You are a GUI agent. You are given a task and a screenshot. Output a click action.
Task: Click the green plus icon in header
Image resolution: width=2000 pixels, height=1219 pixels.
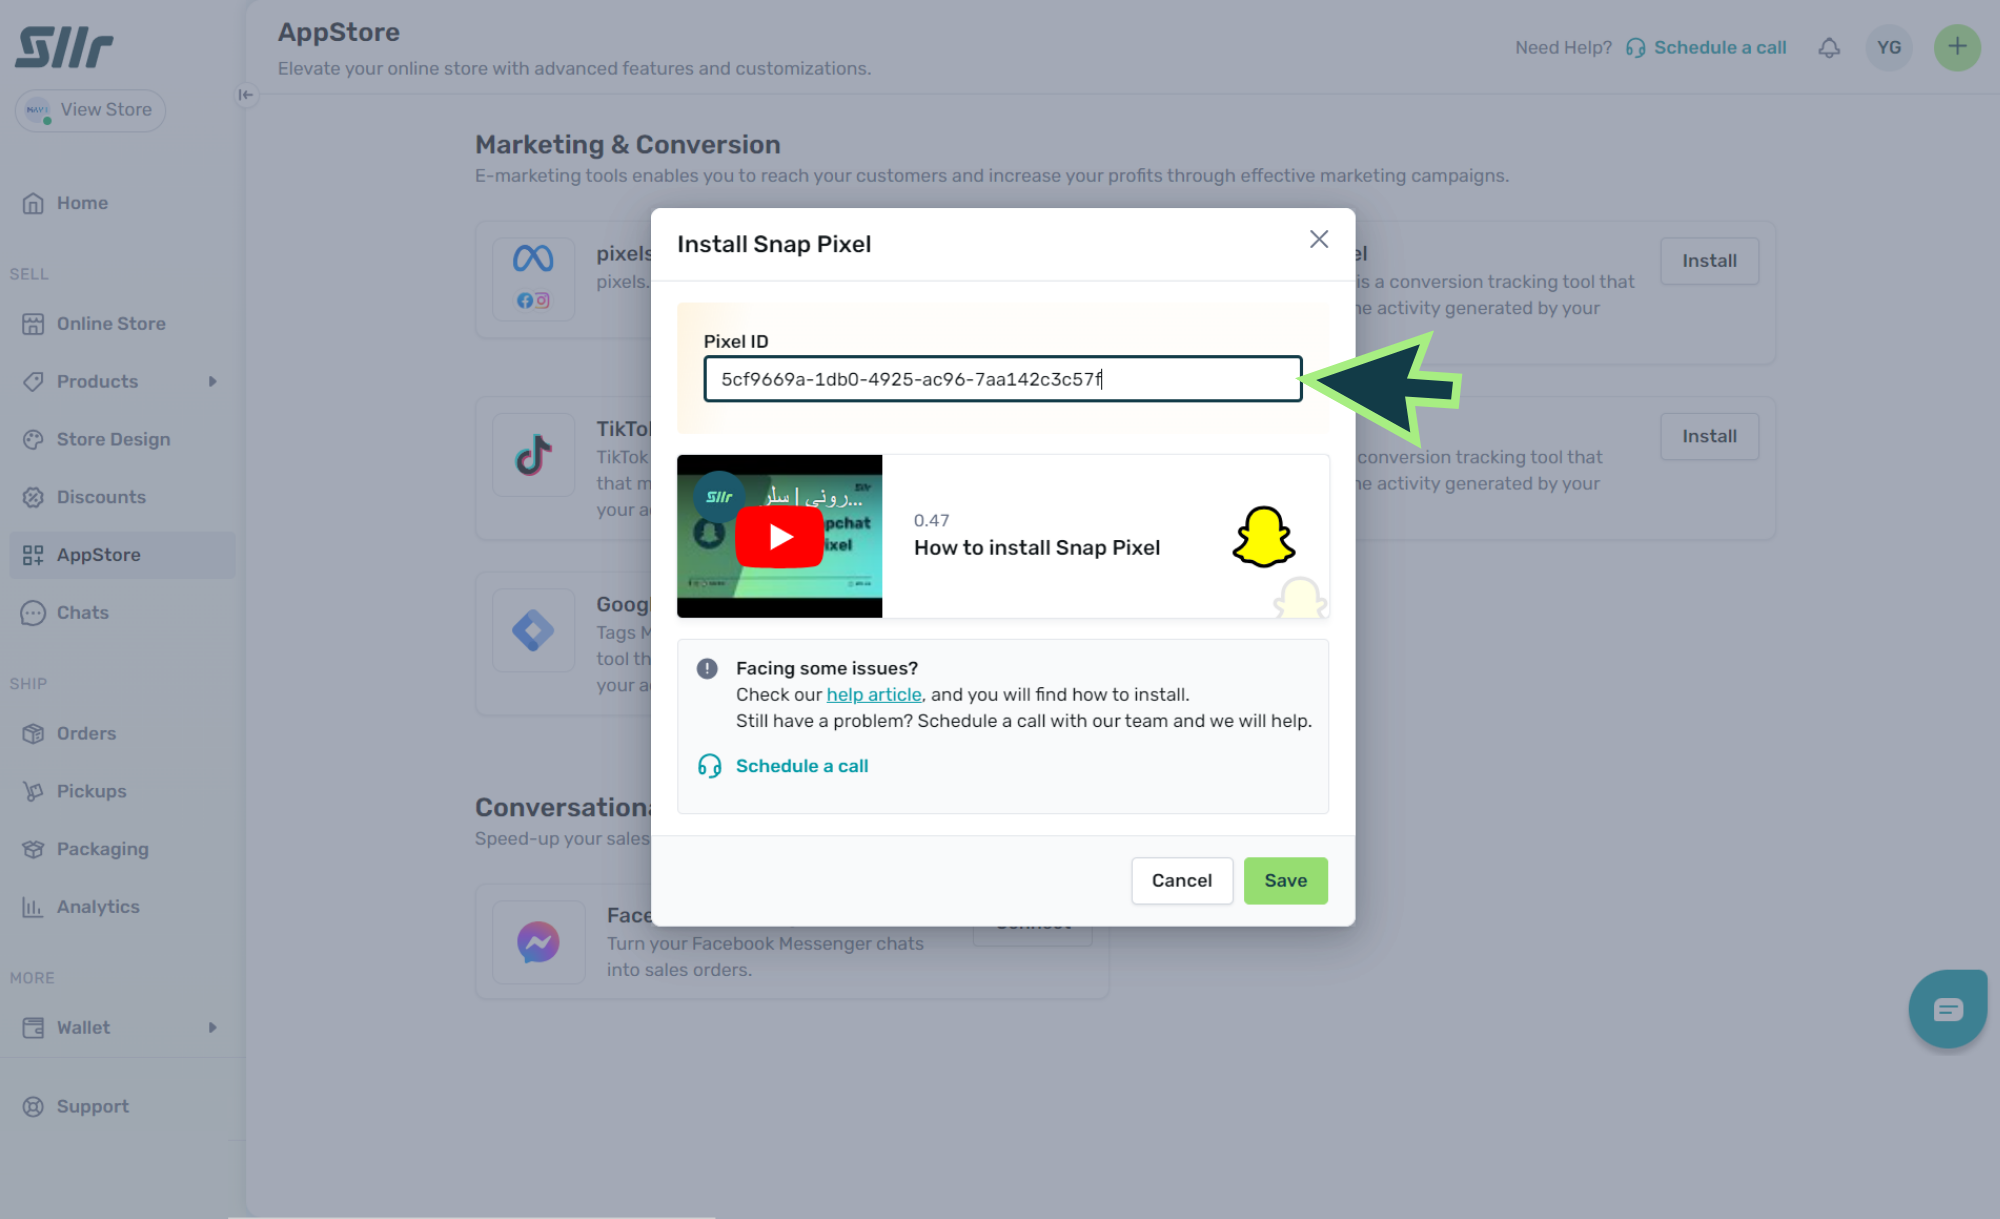[1956, 47]
